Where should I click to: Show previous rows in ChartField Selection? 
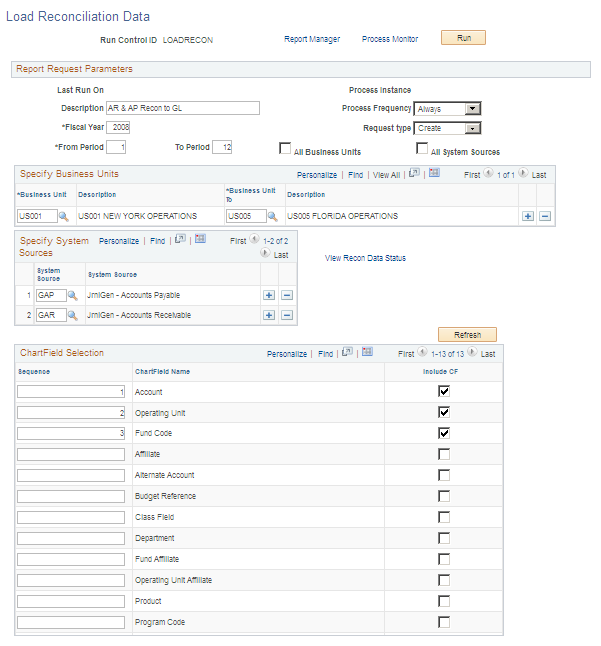[422, 352]
